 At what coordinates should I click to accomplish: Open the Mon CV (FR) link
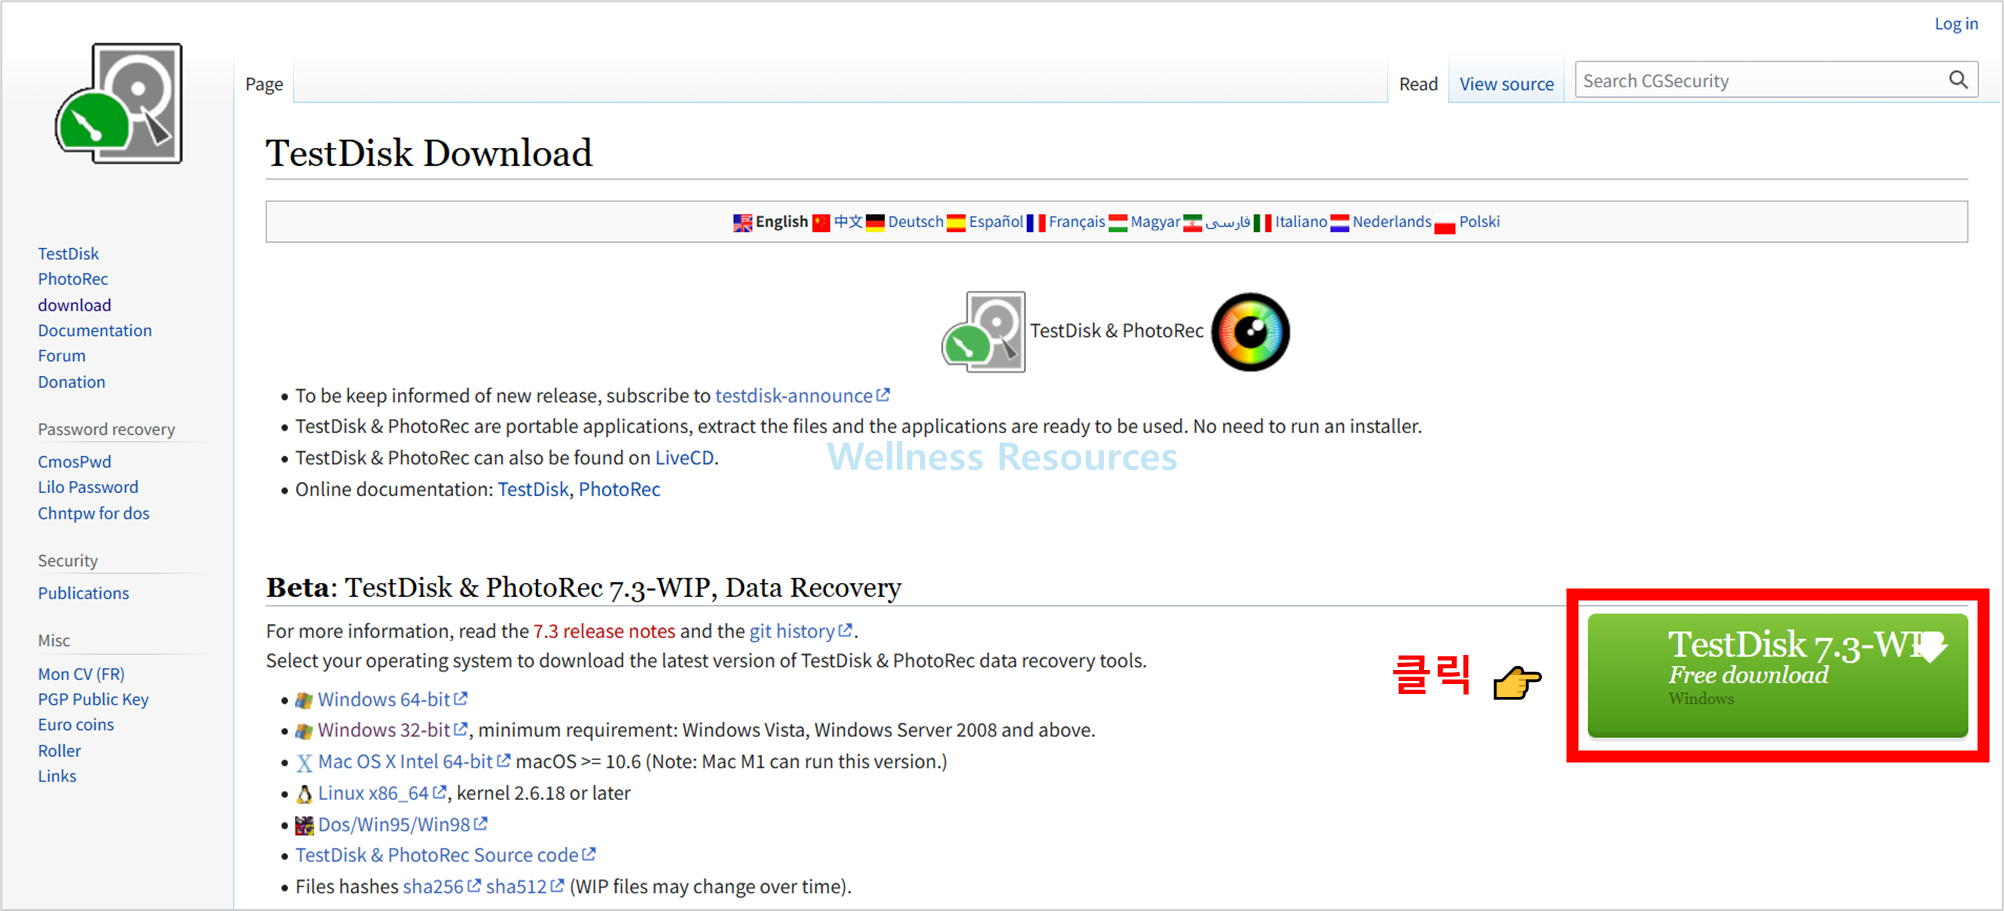(x=81, y=674)
